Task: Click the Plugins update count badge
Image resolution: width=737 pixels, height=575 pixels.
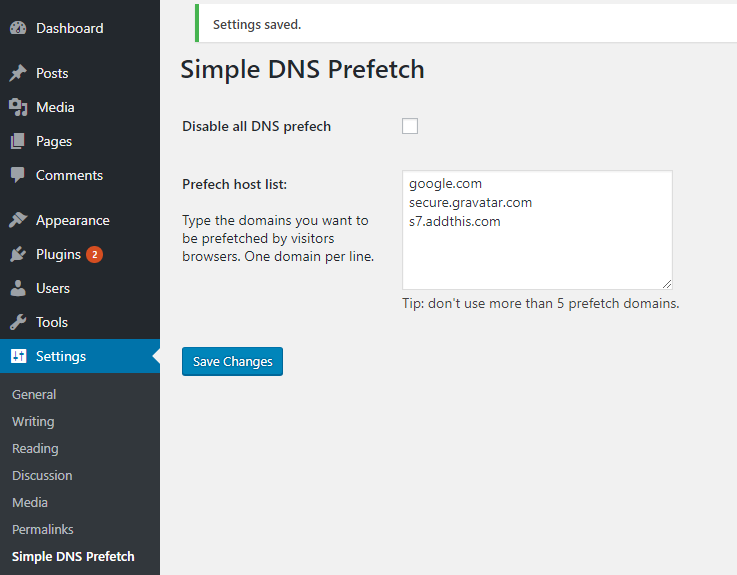Action: (94, 254)
